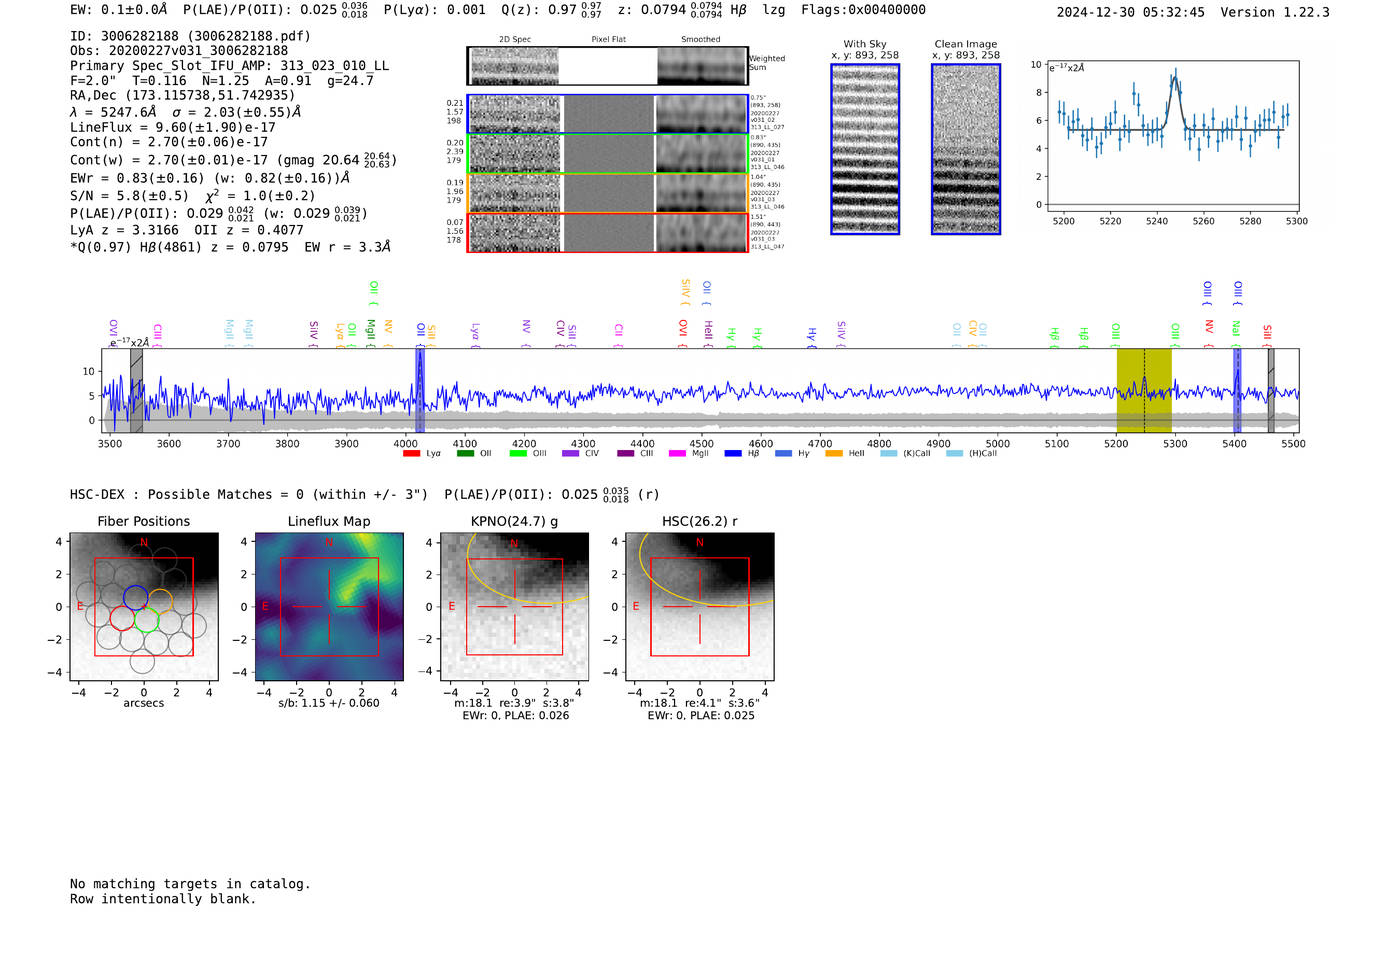Select the green-bordered 2D spectrum row

[x=607, y=153]
